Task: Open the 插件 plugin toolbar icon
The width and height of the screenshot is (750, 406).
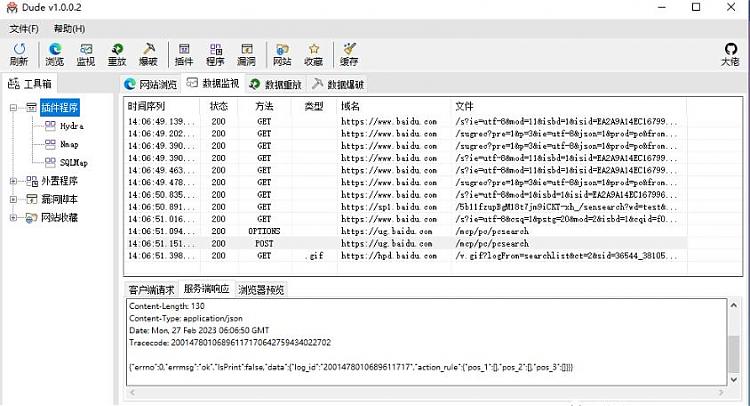Action: coord(184,54)
